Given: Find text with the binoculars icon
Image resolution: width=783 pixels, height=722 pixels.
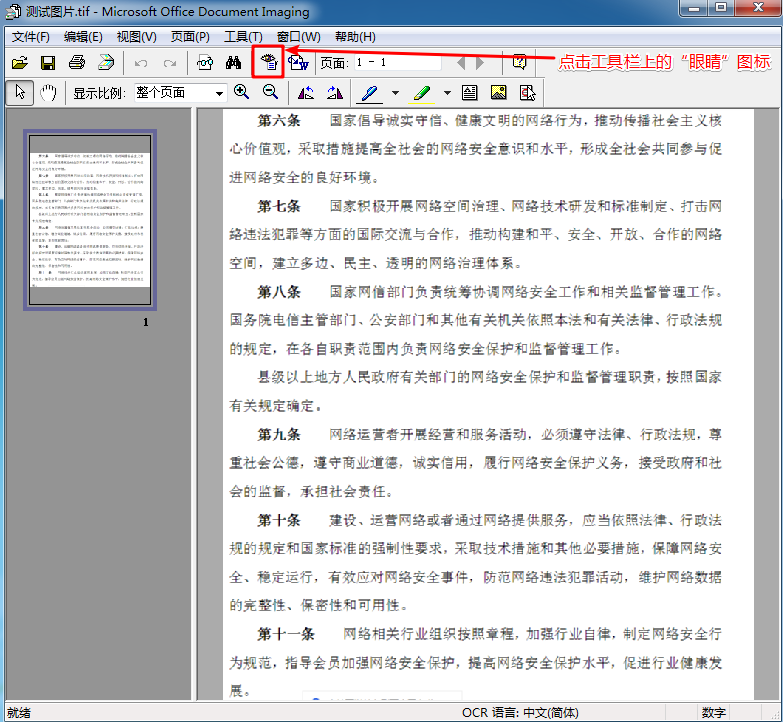Looking at the screenshot, I should point(233,63).
